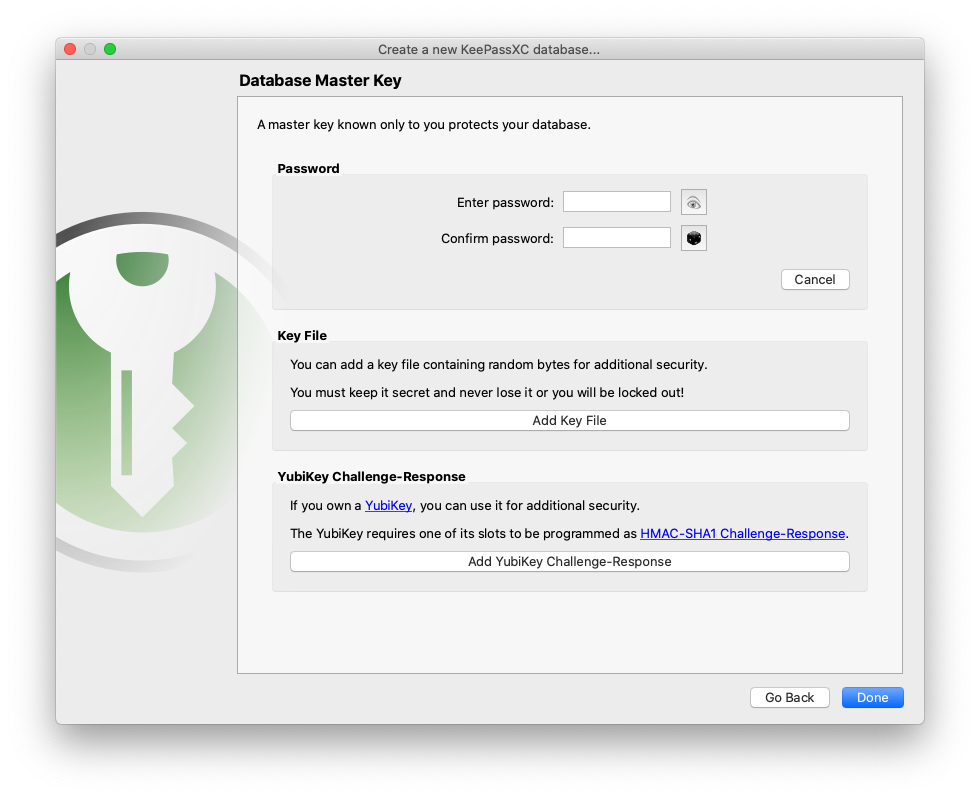Open the YubiKey hyperlink
The height and width of the screenshot is (798, 980).
388,506
